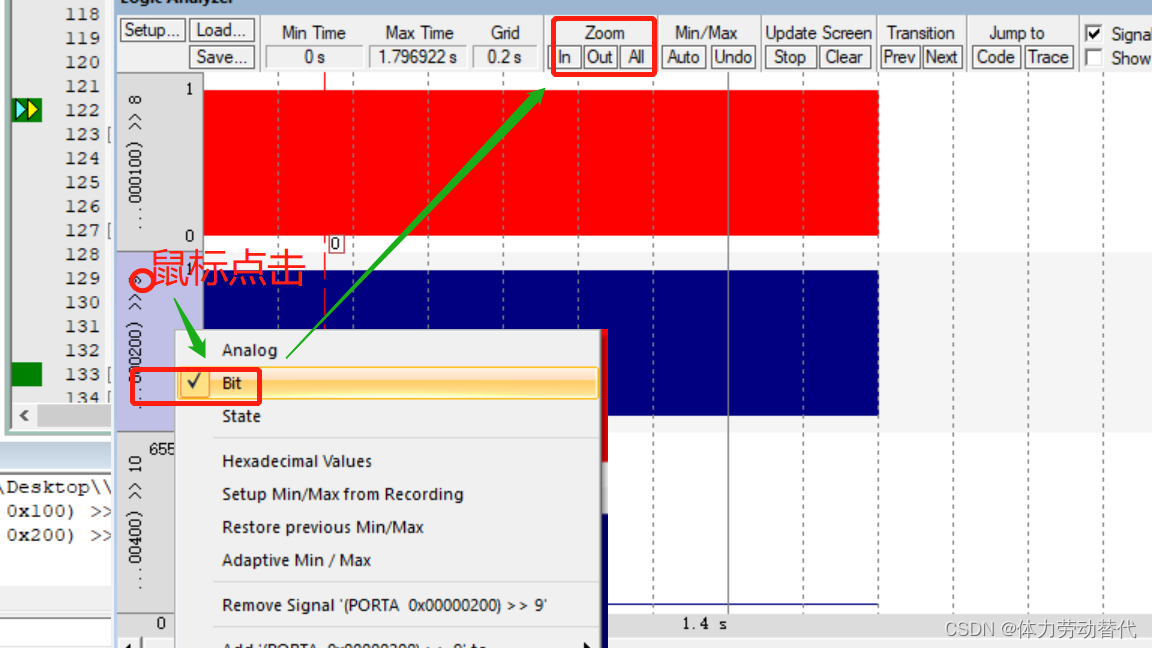This screenshot has height=648, width=1152.
Task: Enable the Show checkbox below Signal
Action: 1093,58
